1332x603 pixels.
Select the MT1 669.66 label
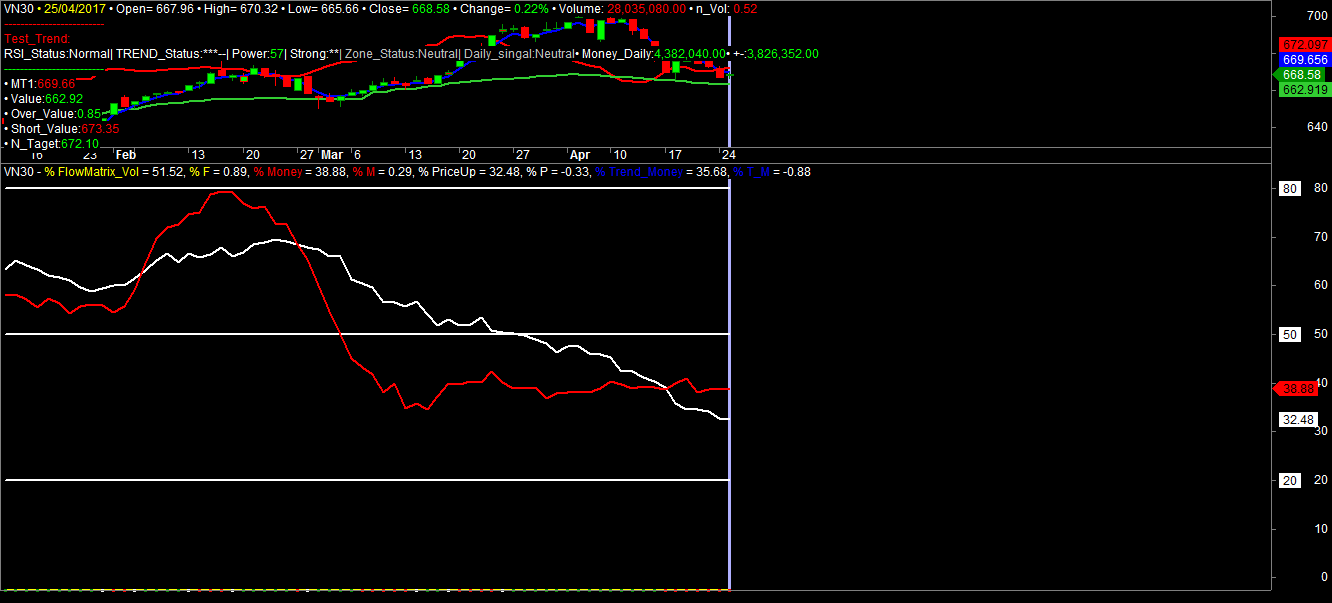coord(42,84)
